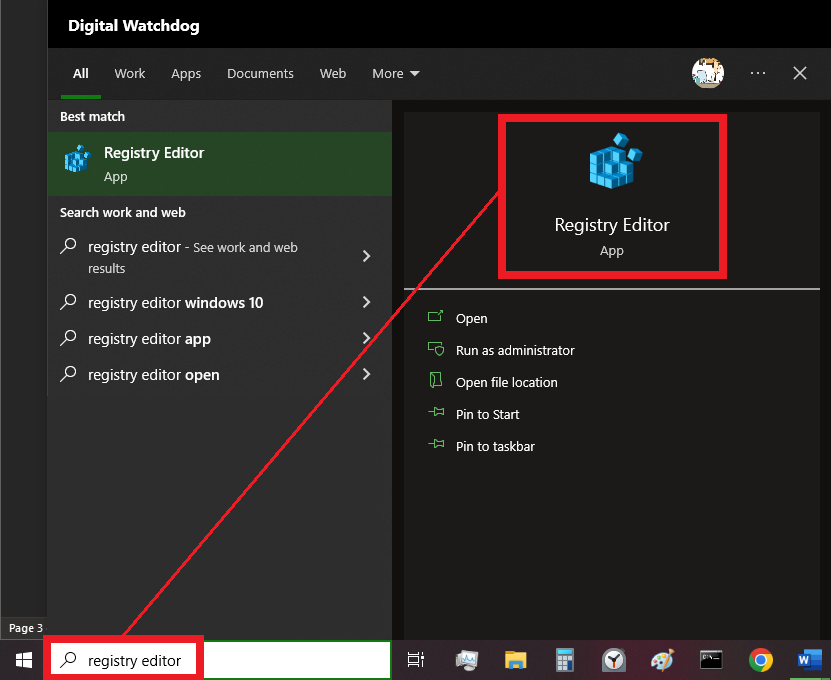Viewport: 831px width, 680px height.
Task: Expand 'registry editor app' suggestion arrow
Action: (x=366, y=339)
